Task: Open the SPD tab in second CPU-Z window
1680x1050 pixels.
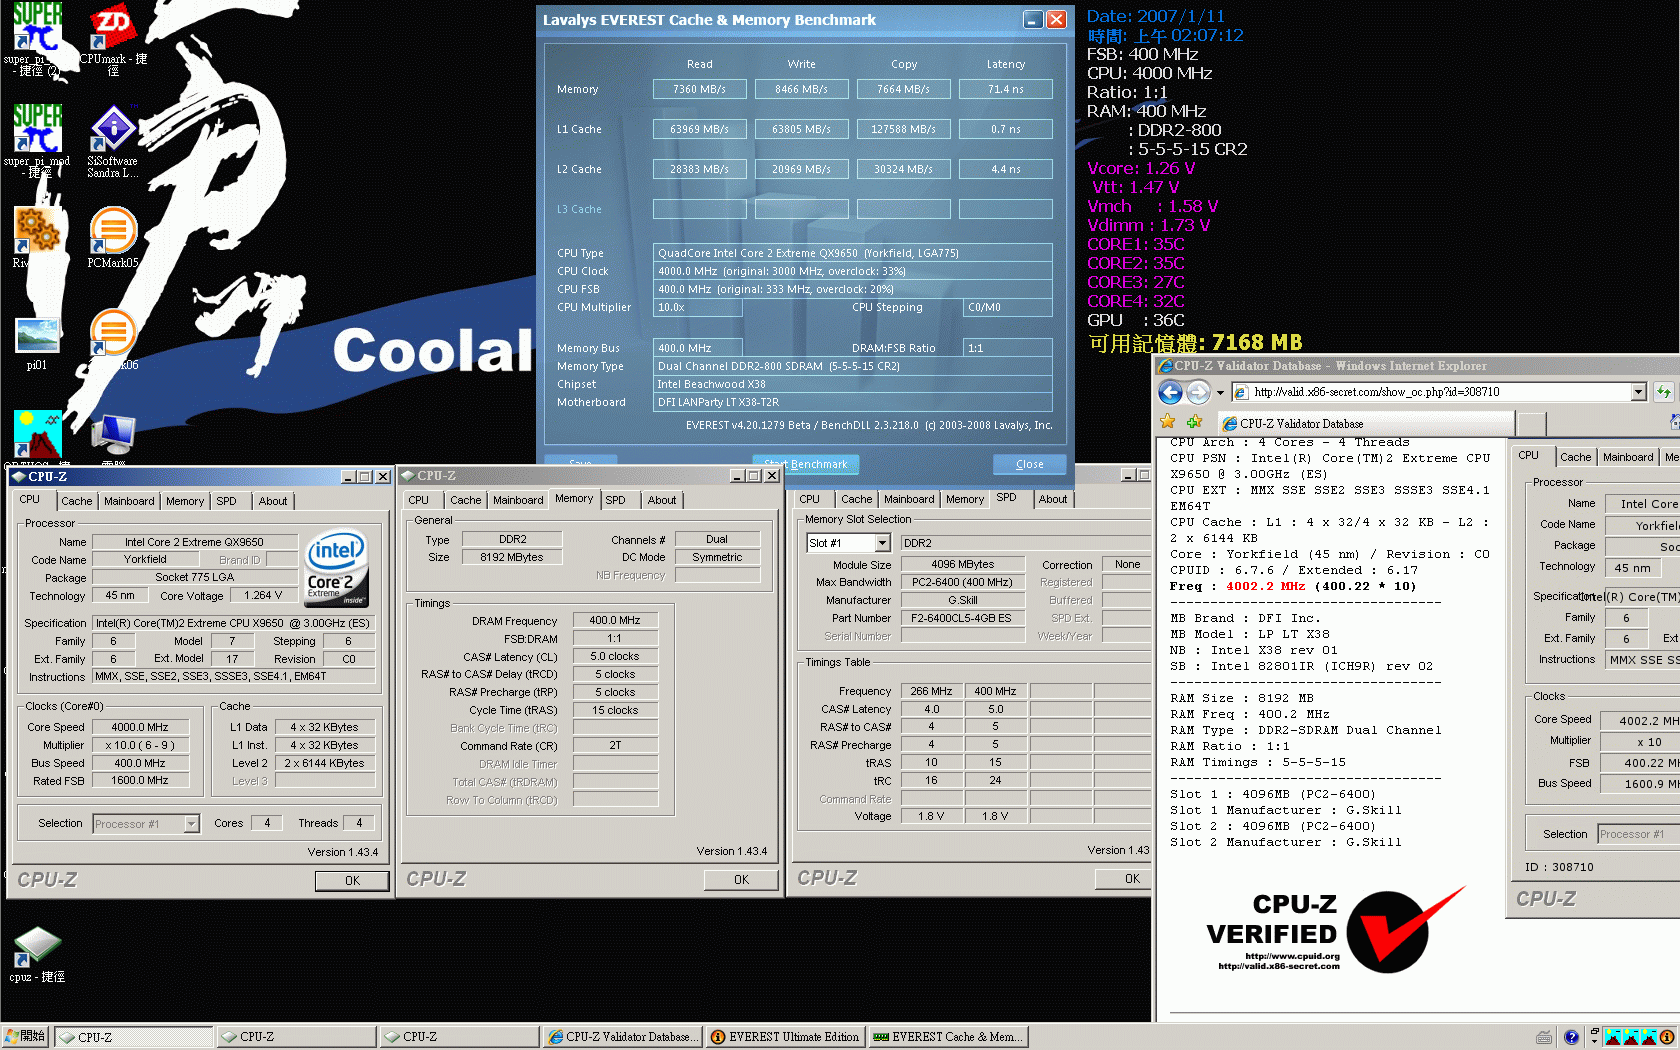Action: (x=615, y=500)
